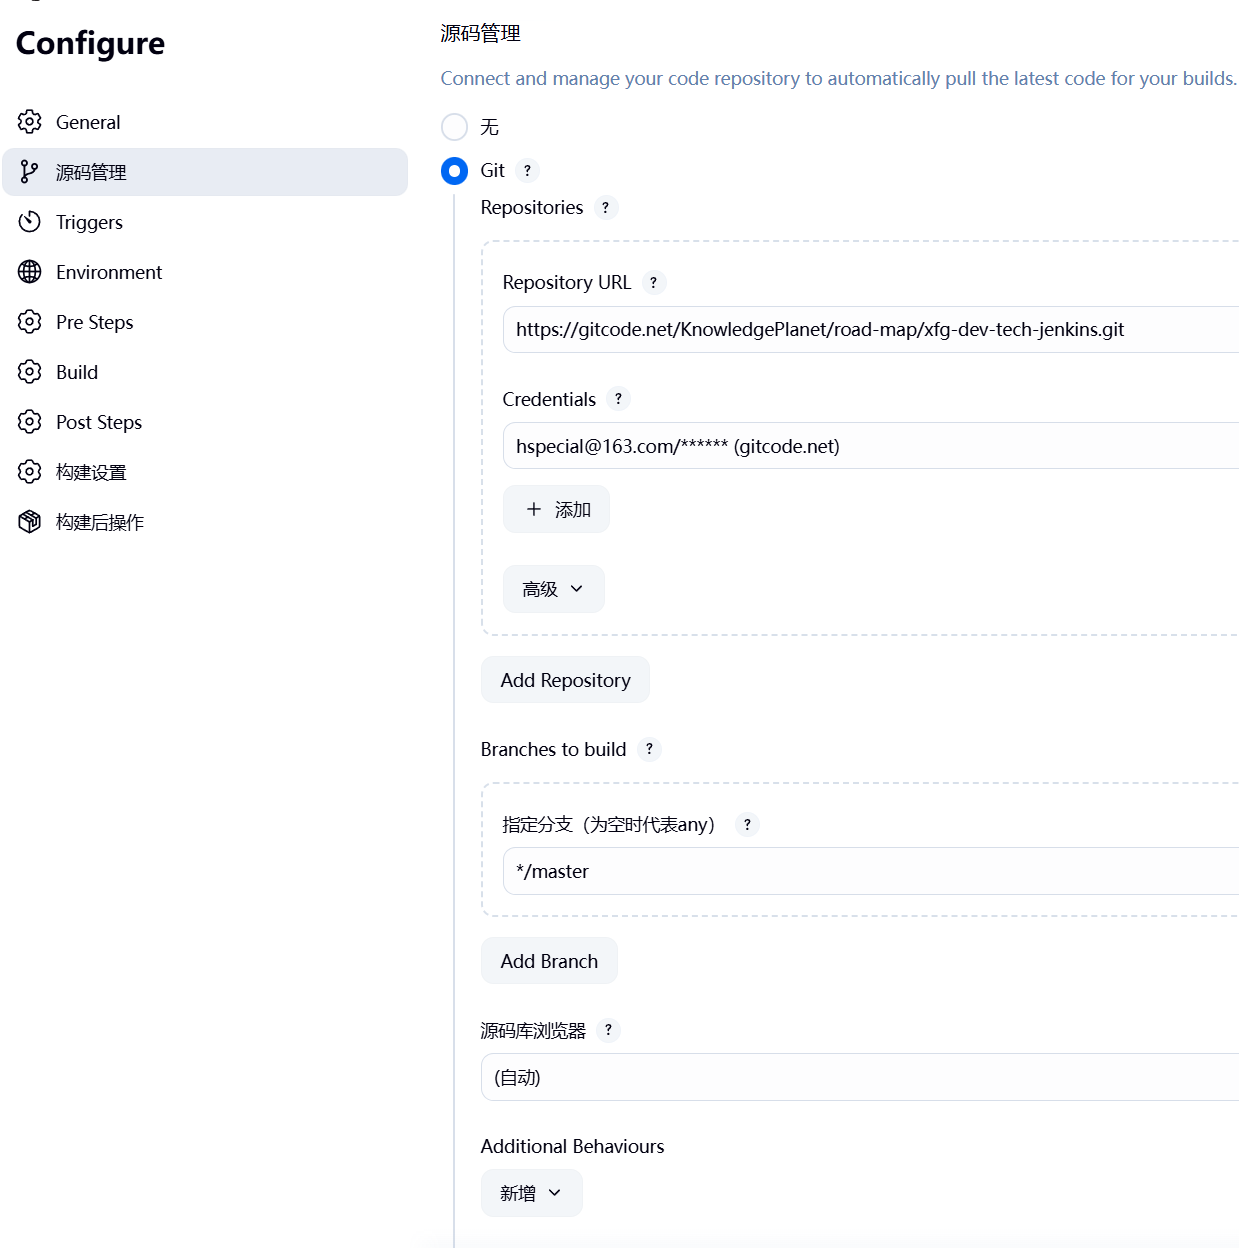The image size is (1239, 1248).
Task: Click the General gear icon in sidebar
Action: click(x=30, y=122)
